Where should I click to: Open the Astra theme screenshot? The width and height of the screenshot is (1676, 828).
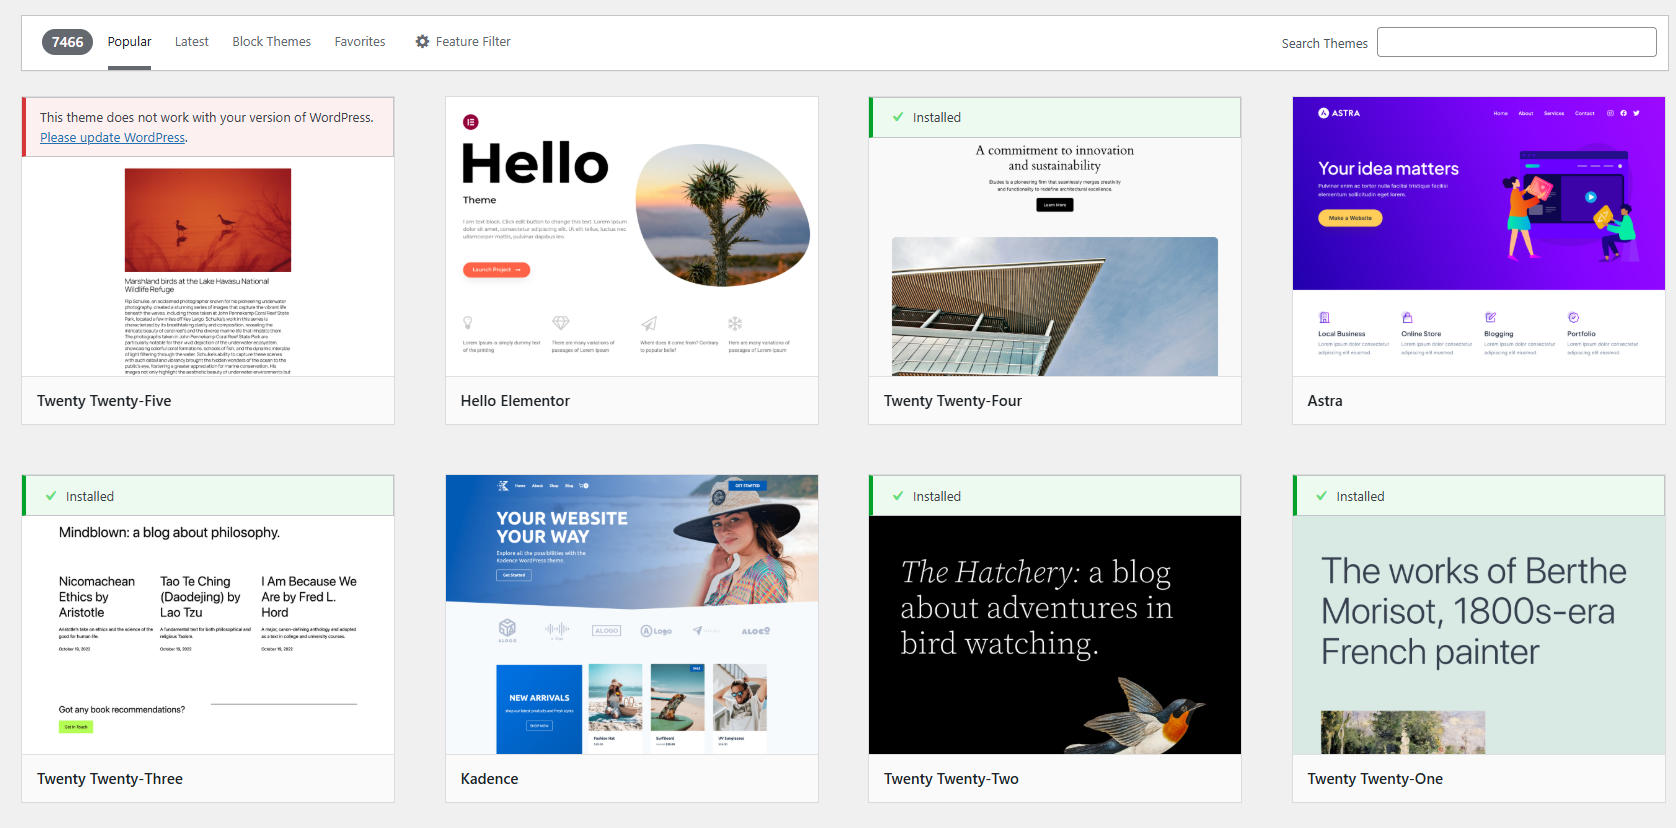[x=1479, y=237]
